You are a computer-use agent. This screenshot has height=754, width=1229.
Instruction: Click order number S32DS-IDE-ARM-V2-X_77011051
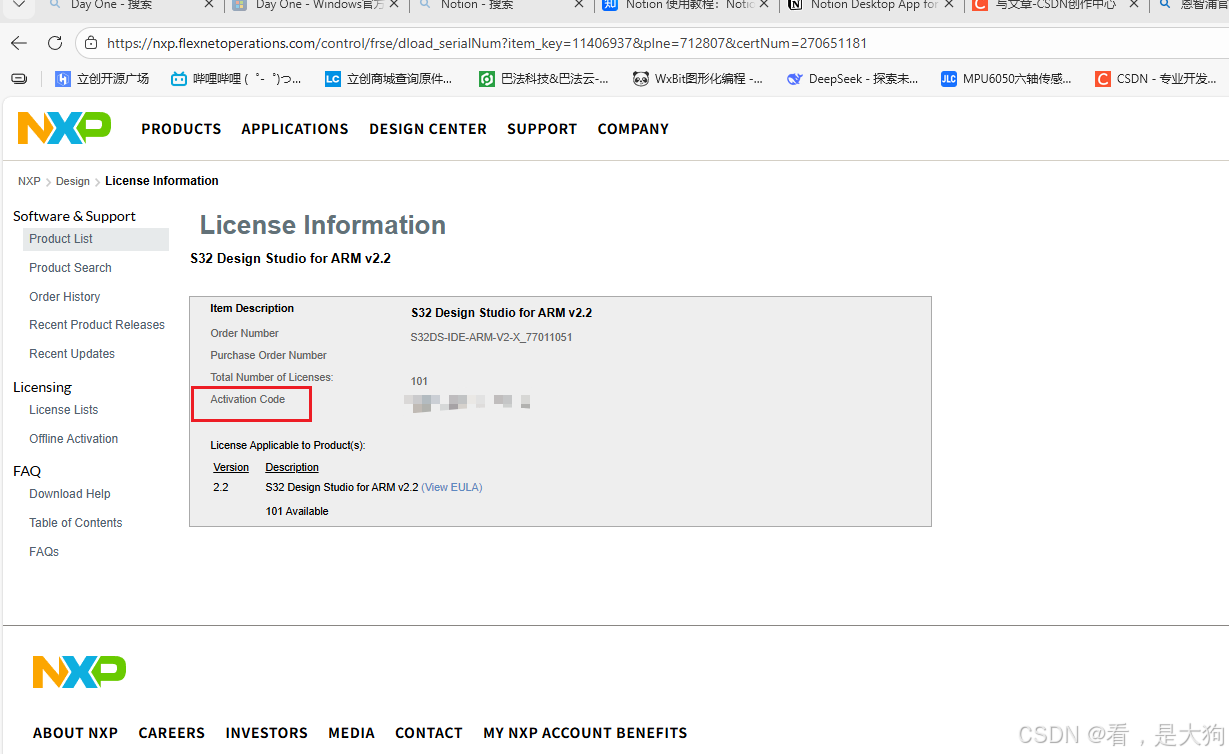[491, 338]
